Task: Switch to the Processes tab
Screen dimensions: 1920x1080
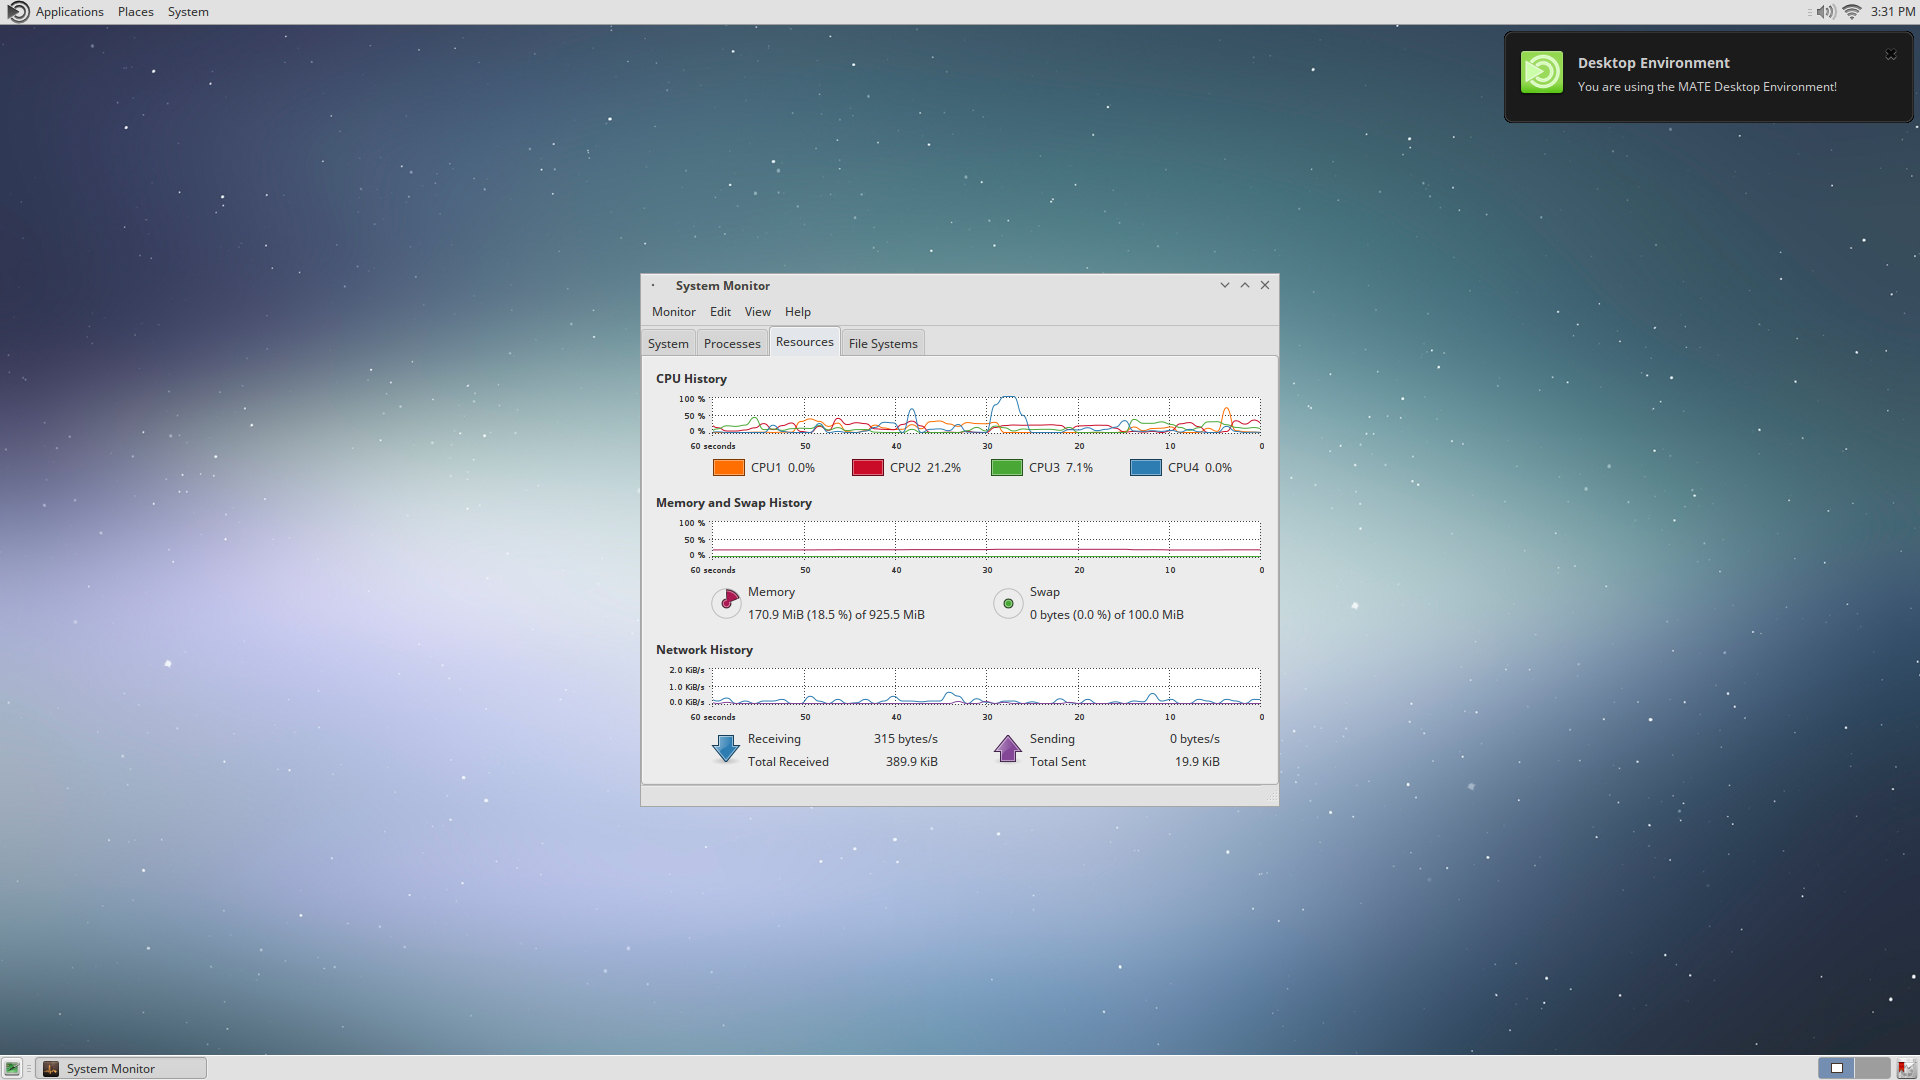Action: coord(732,343)
